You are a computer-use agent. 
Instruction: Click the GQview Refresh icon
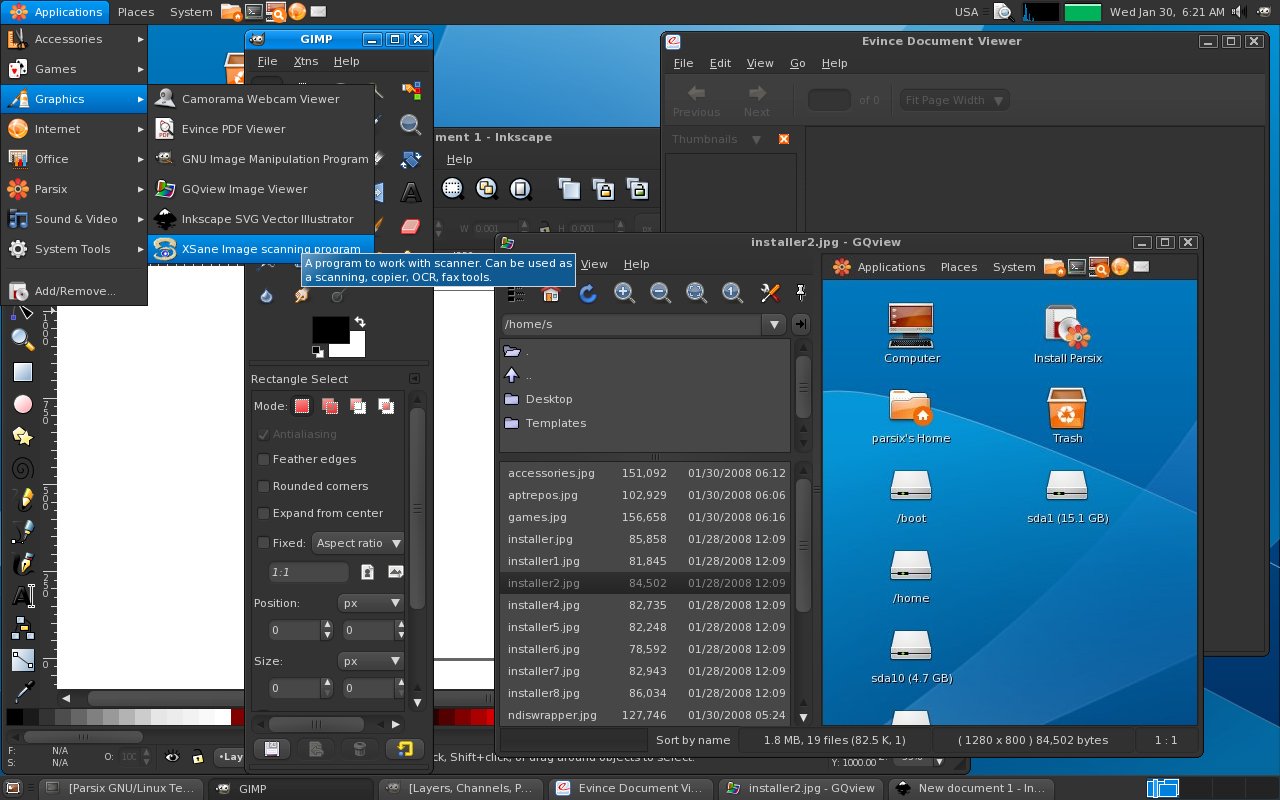588,293
